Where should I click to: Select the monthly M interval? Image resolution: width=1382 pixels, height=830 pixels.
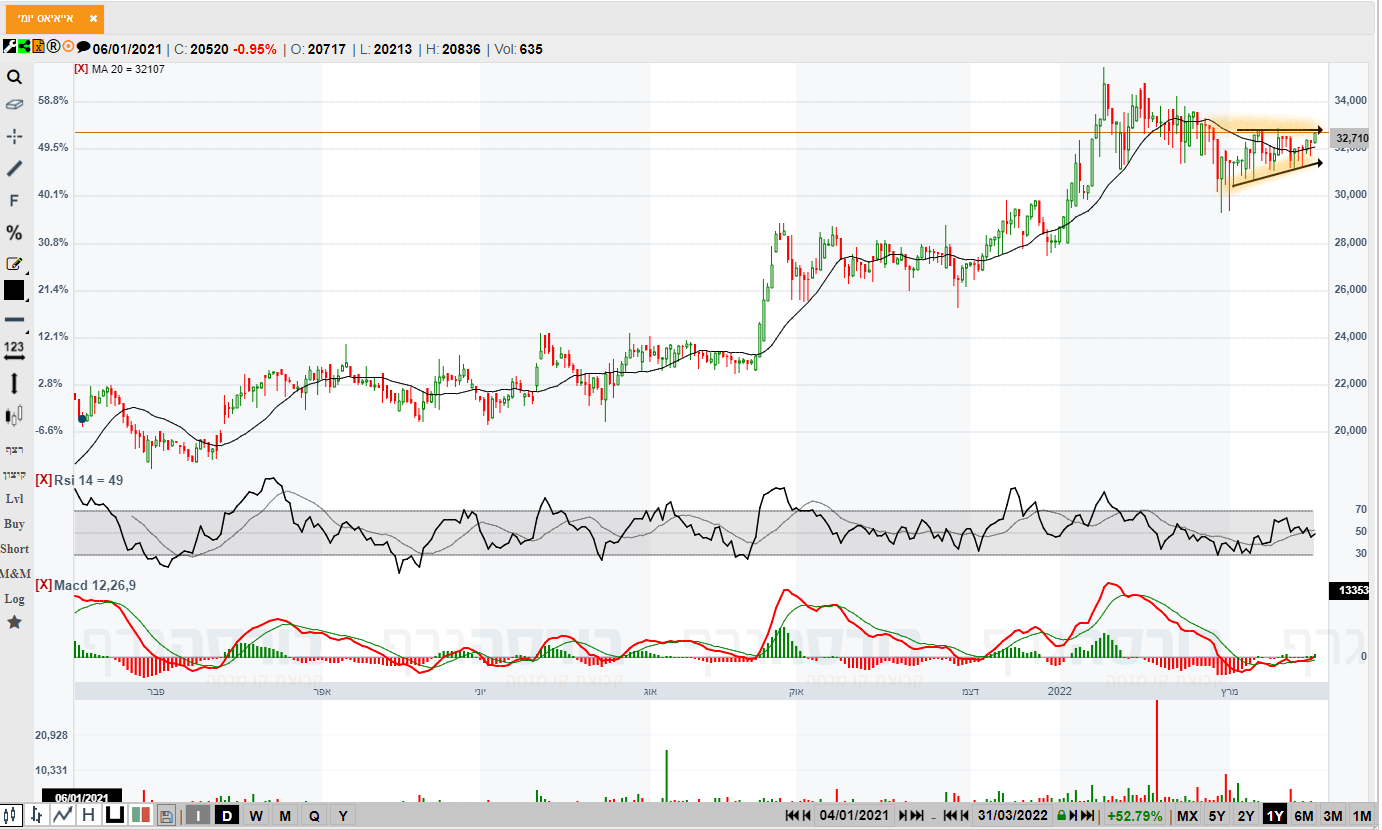coord(285,815)
